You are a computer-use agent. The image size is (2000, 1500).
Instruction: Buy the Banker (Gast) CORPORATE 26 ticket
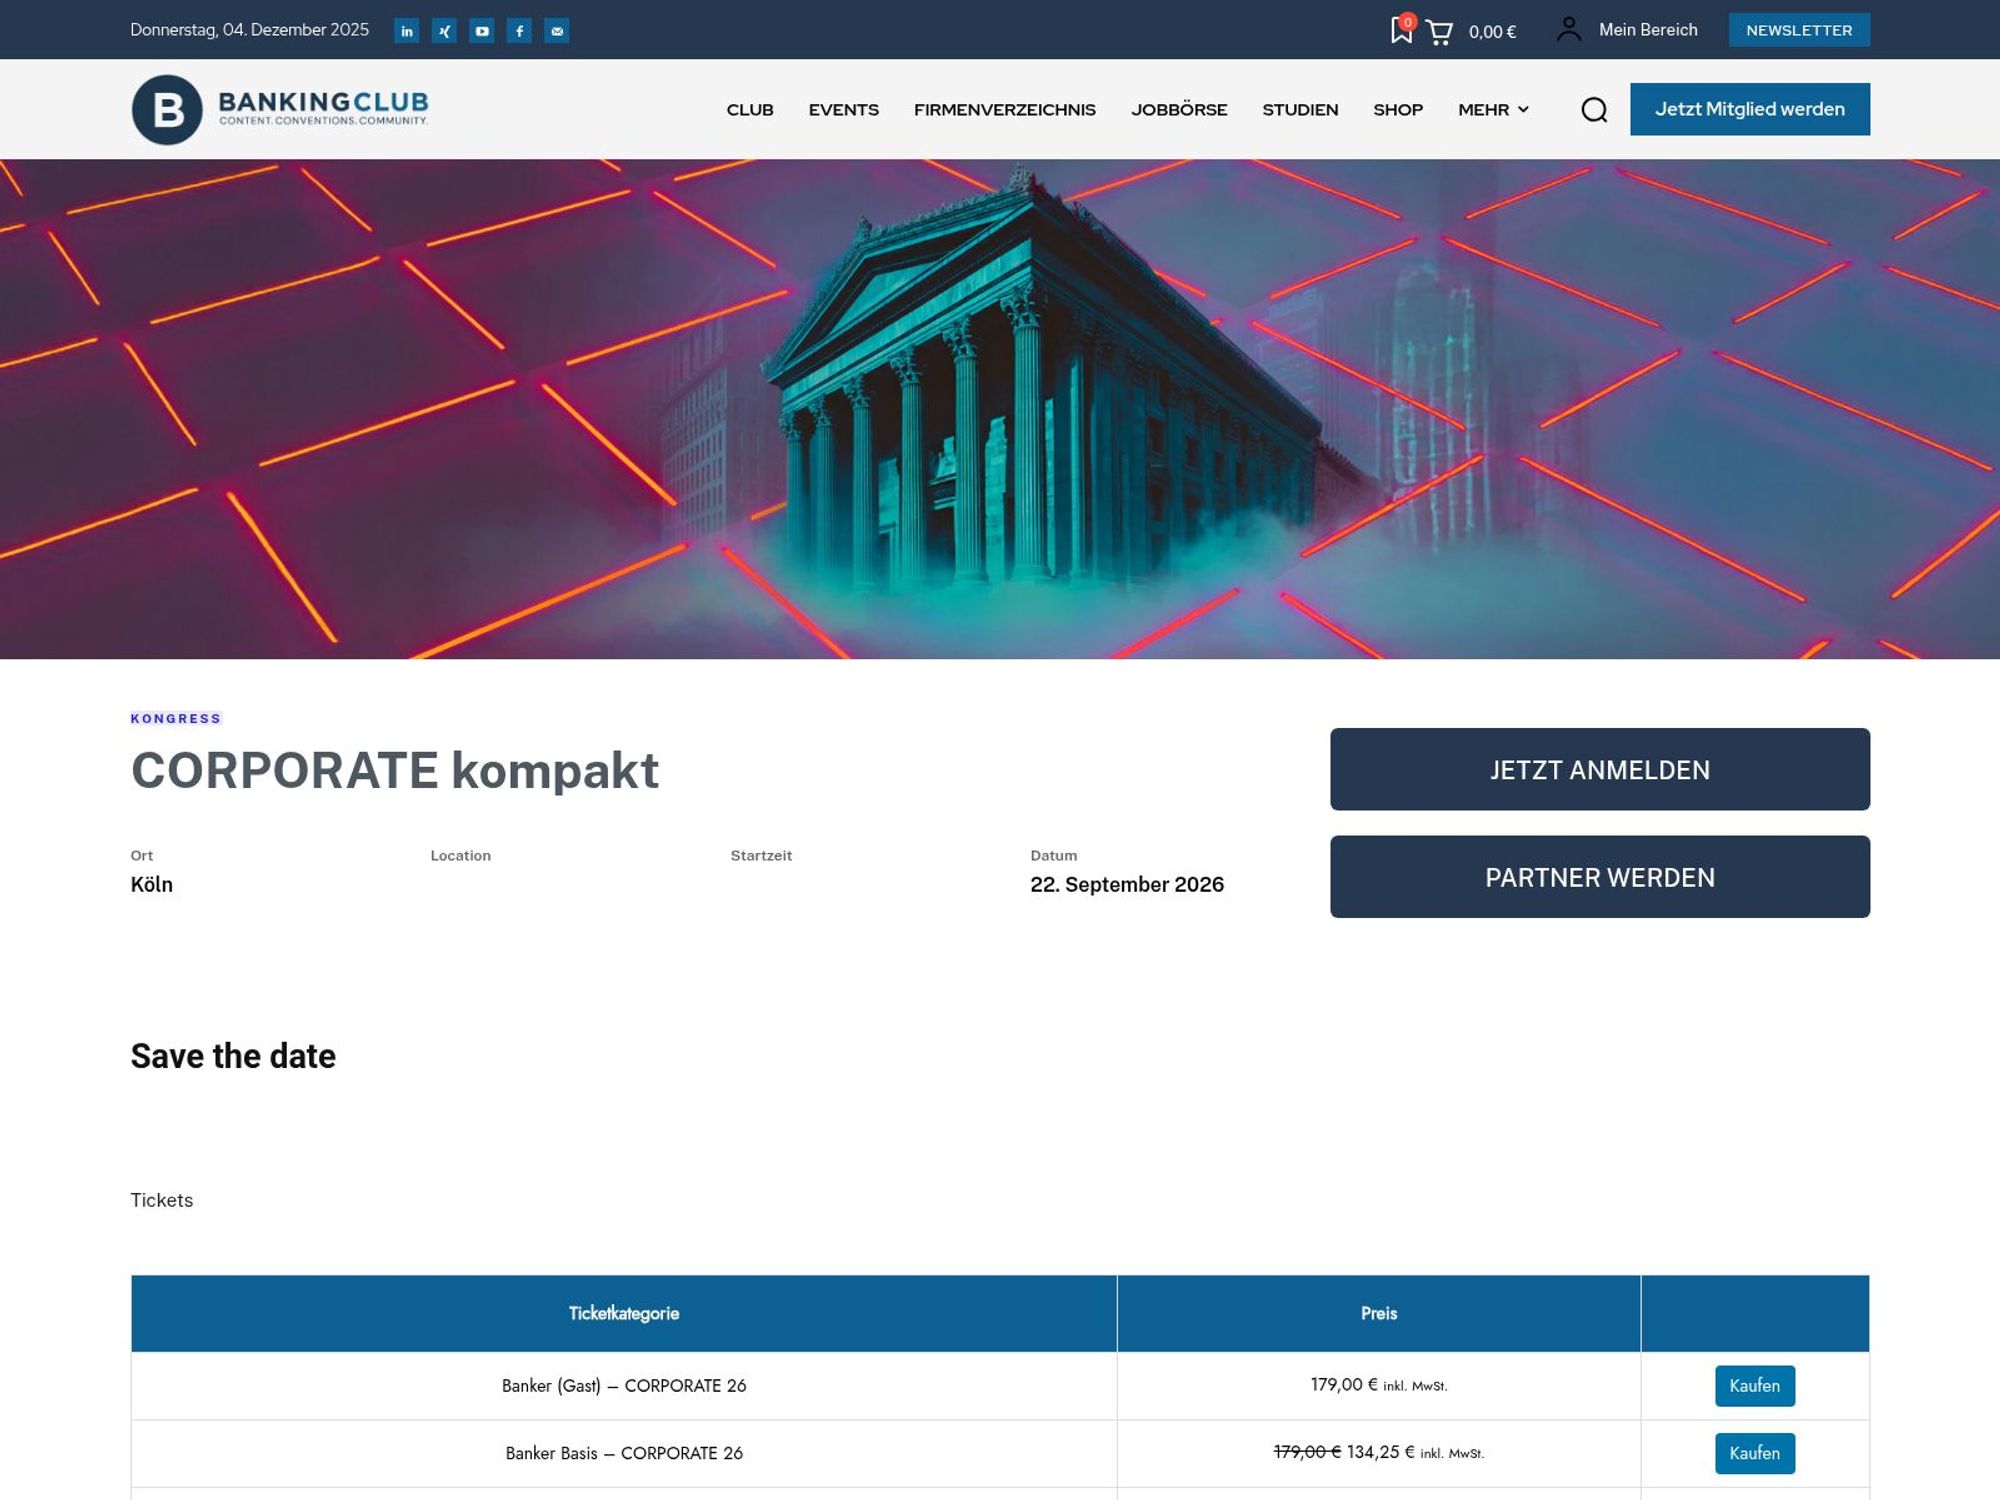coord(1754,1386)
